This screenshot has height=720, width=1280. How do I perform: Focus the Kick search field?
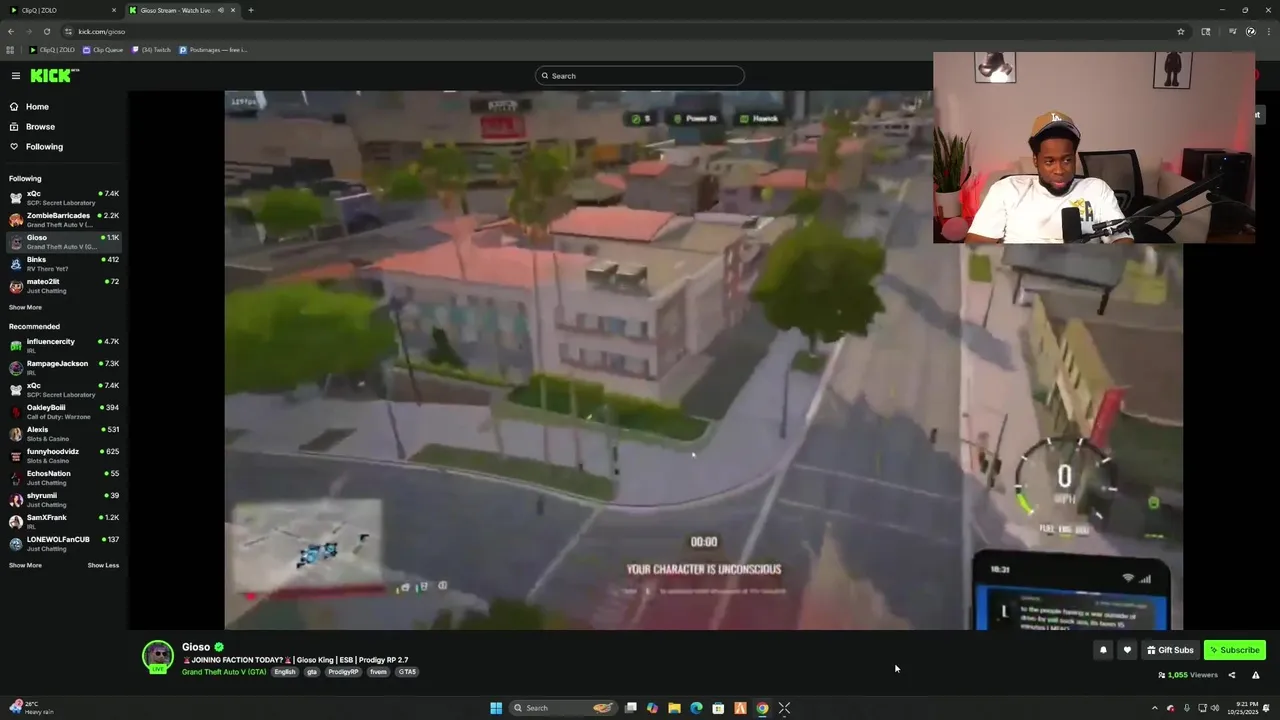pyautogui.click(x=640, y=76)
